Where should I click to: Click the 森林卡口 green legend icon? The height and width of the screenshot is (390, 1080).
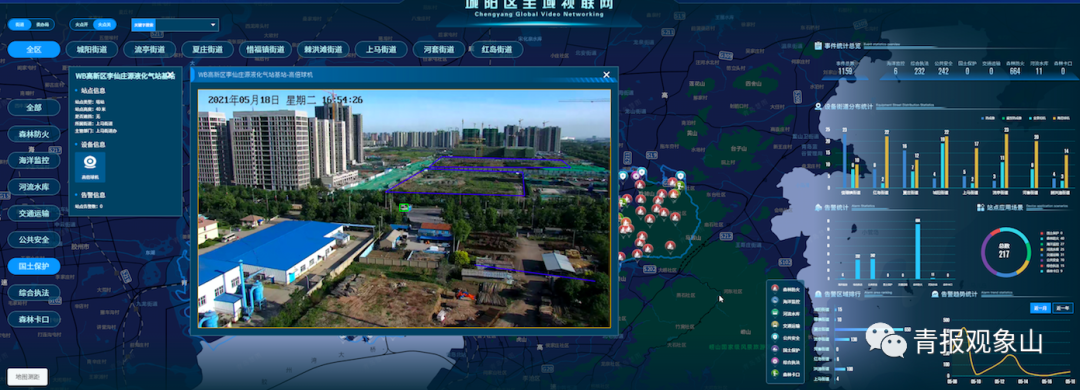coord(775,373)
